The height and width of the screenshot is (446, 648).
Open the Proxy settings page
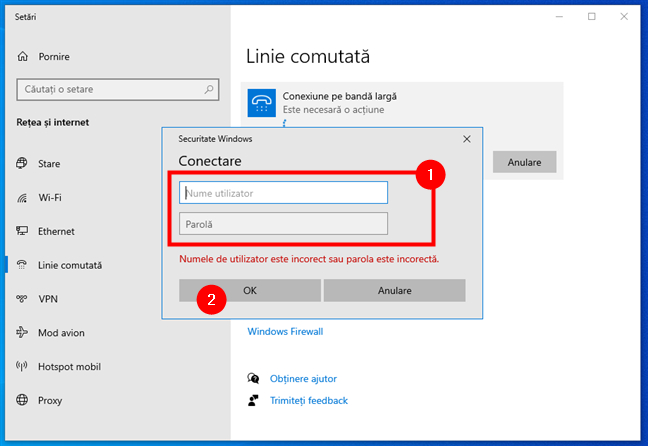coord(50,401)
